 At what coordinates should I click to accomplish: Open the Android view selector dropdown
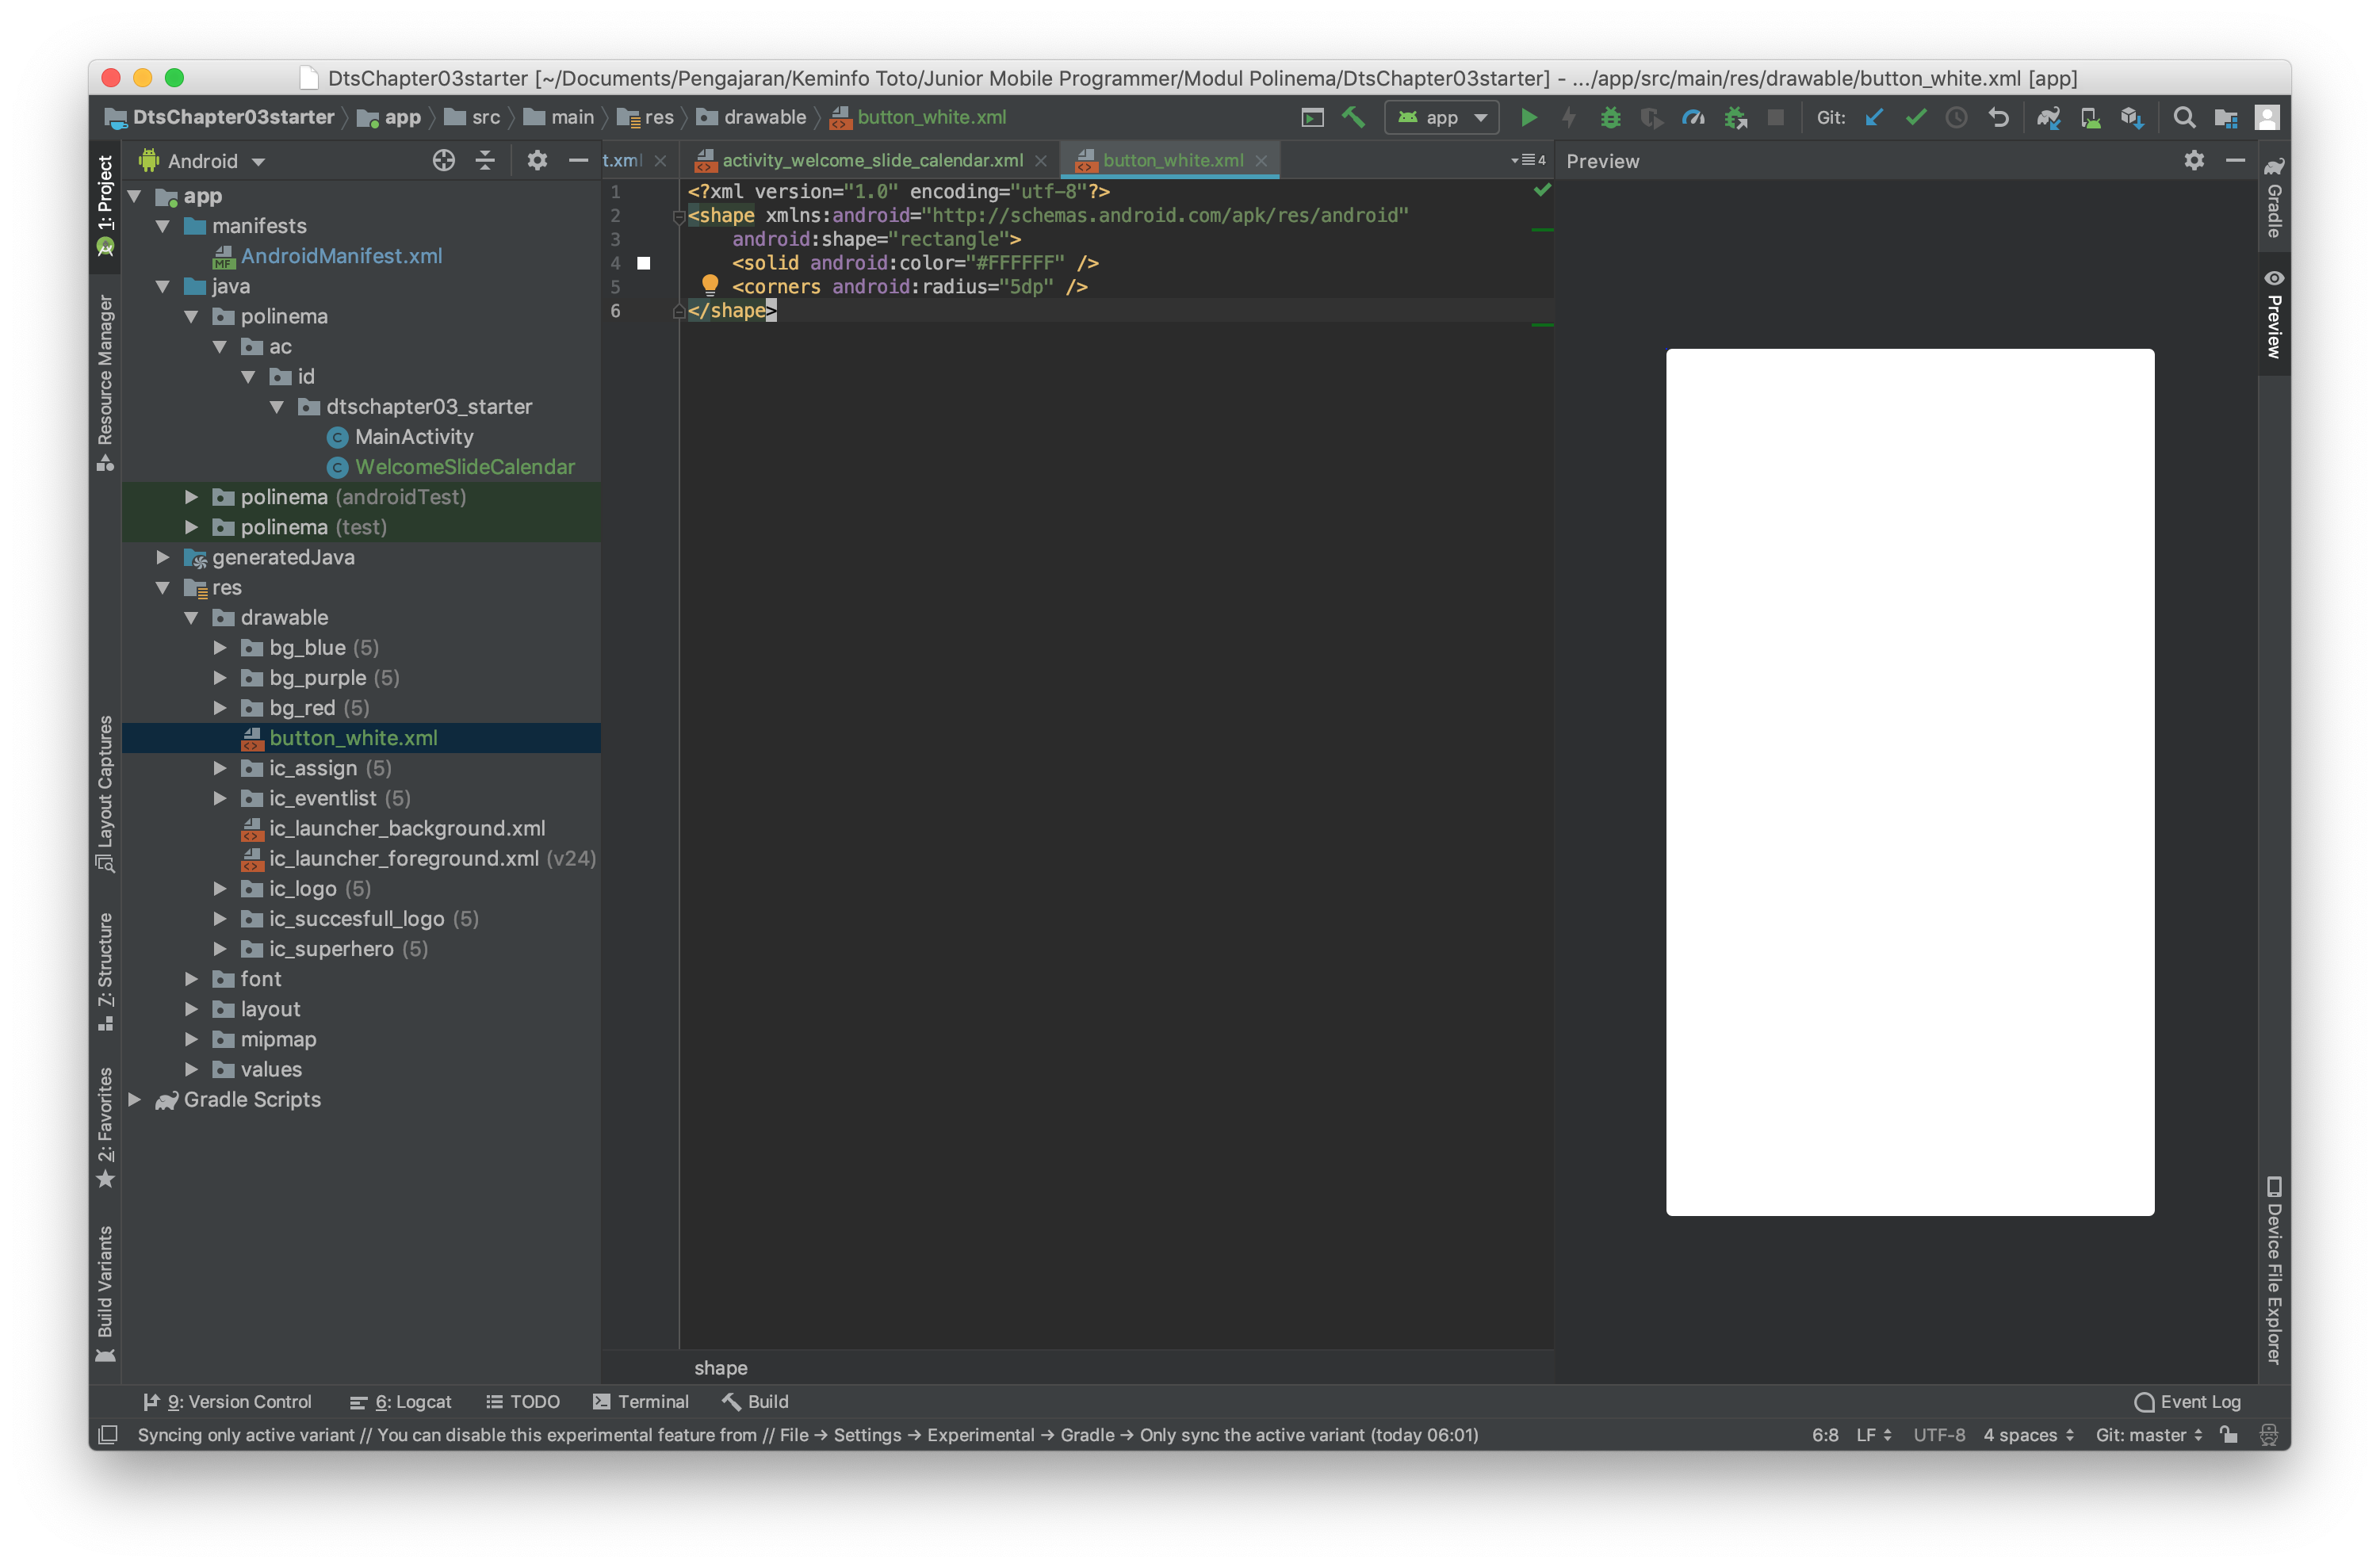[x=202, y=161]
